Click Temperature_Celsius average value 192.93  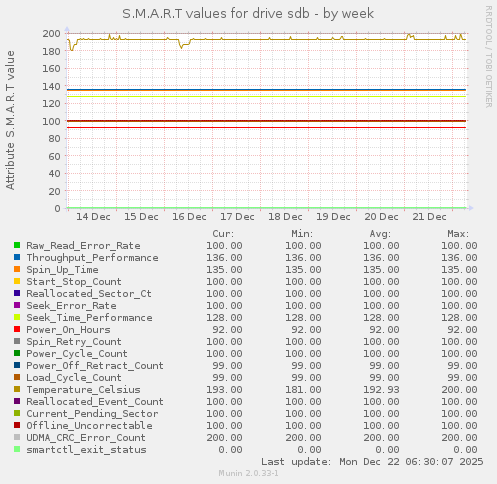click(381, 390)
